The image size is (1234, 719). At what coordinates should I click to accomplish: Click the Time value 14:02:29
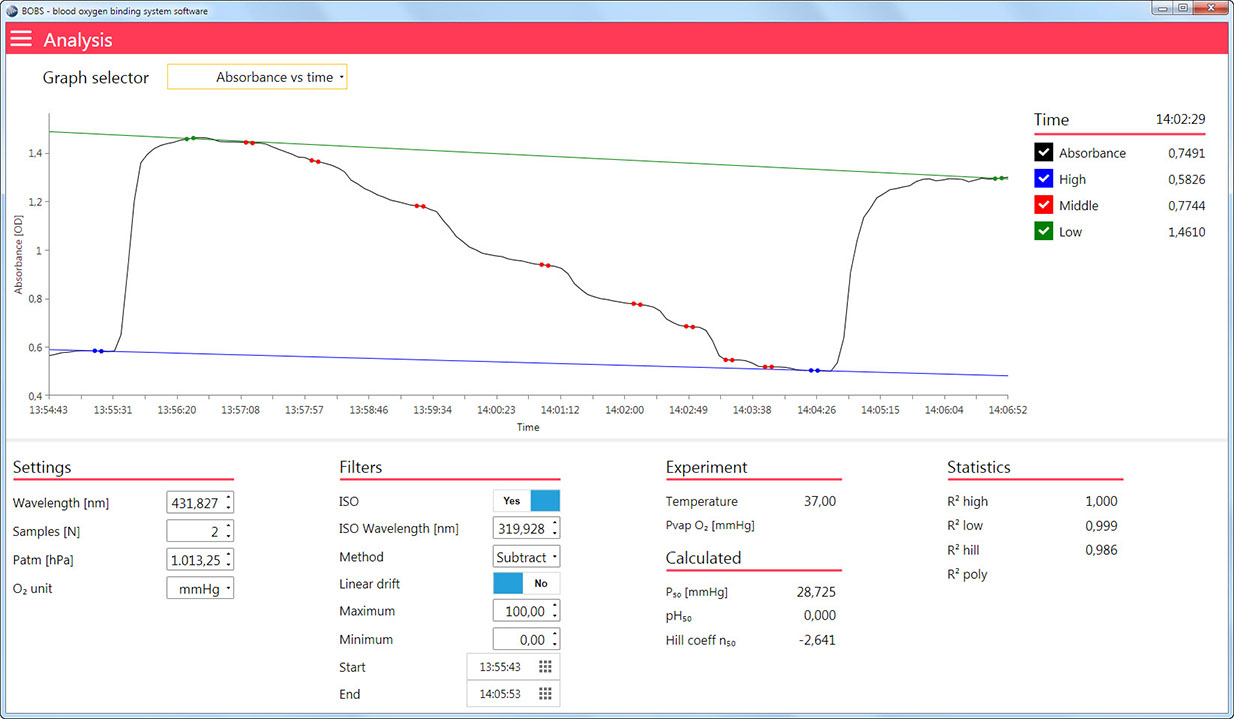pyautogui.click(x=1180, y=119)
